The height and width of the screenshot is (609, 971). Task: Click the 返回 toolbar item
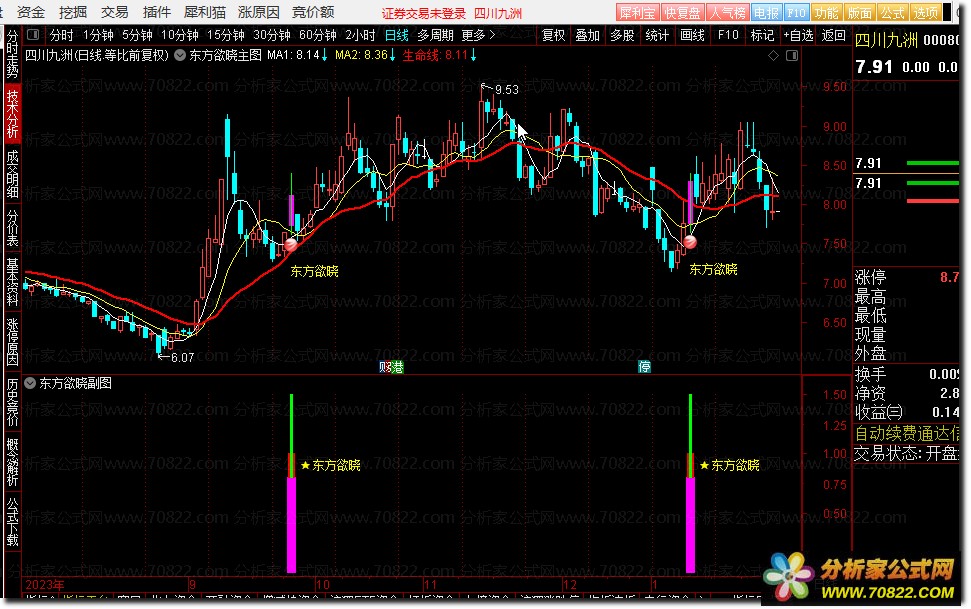coord(834,35)
